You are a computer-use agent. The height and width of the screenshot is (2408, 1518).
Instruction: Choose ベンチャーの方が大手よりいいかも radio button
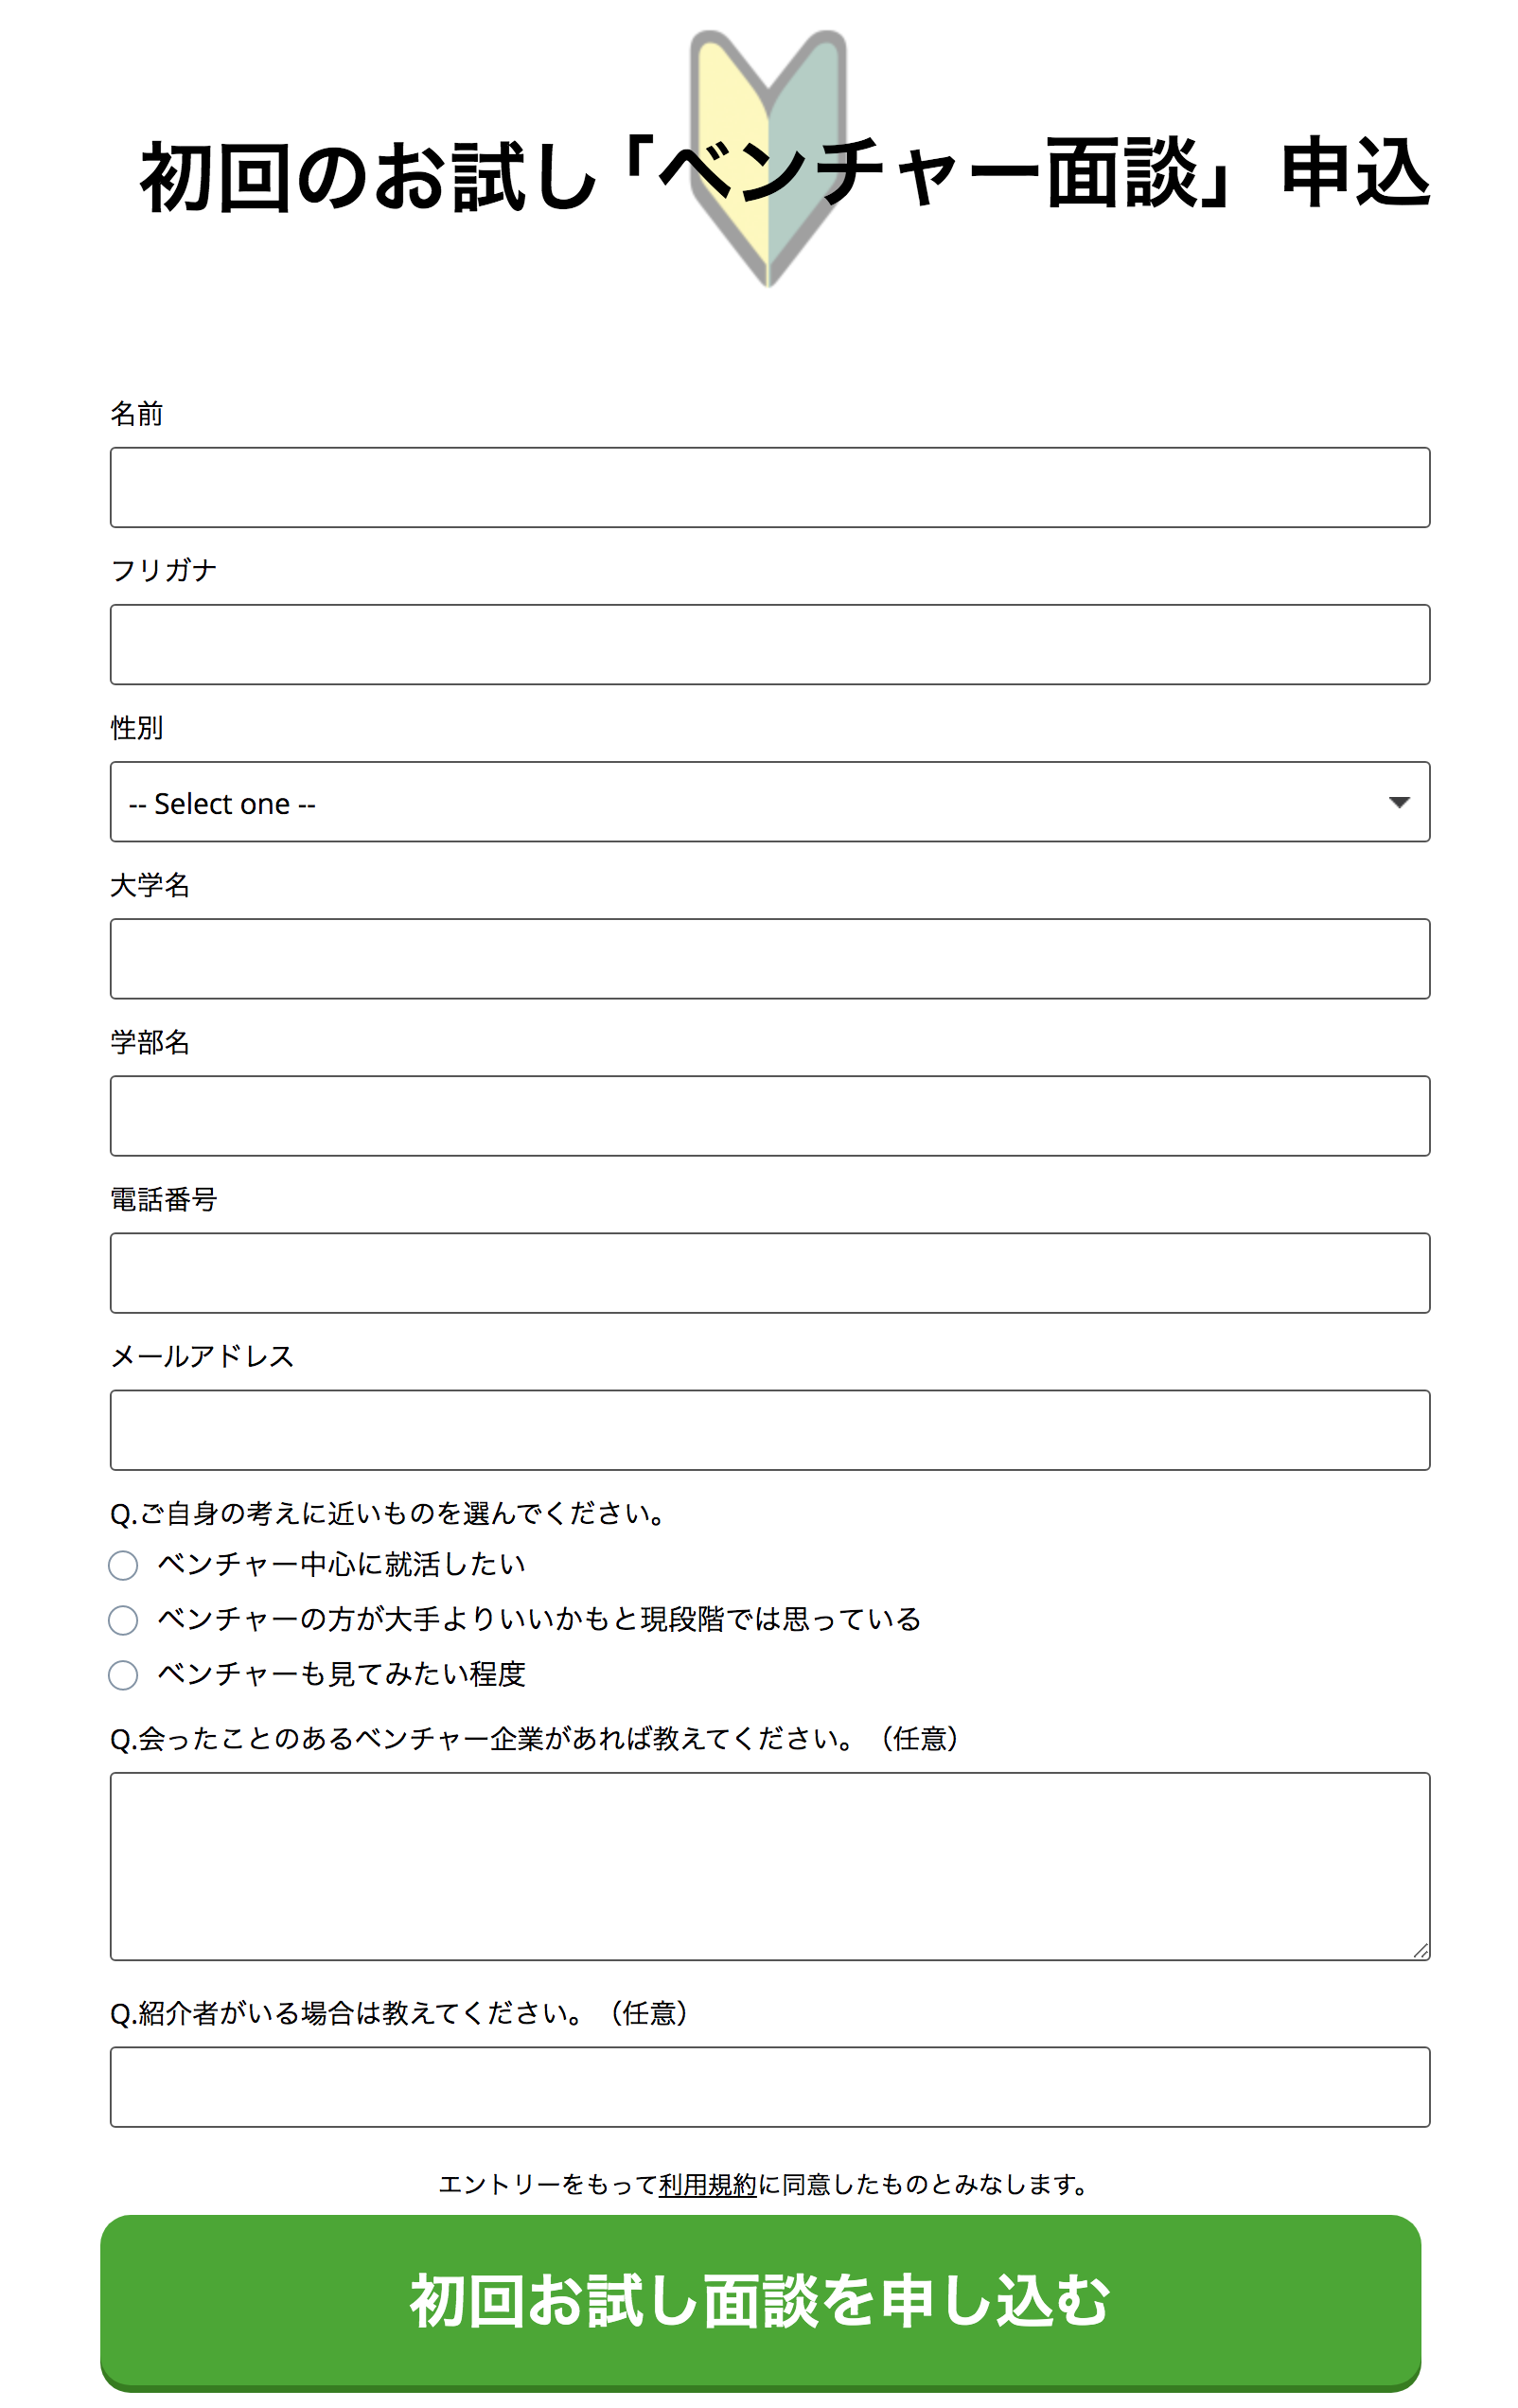pyautogui.click(x=123, y=1620)
